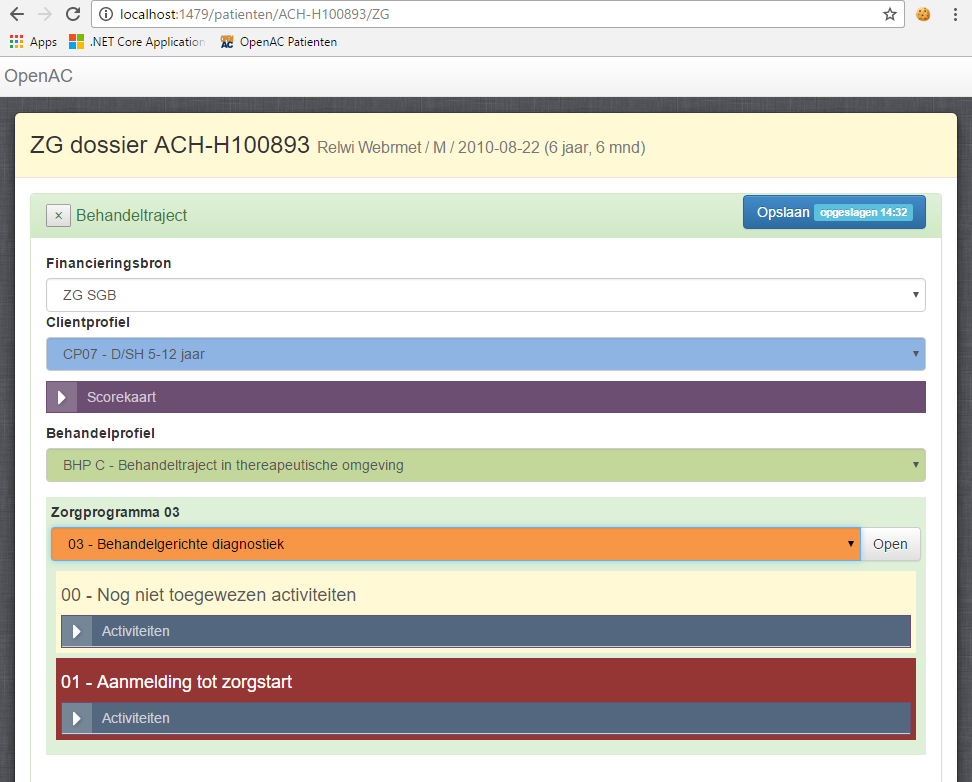Open the Financieringsbron dropdown

pos(485,295)
